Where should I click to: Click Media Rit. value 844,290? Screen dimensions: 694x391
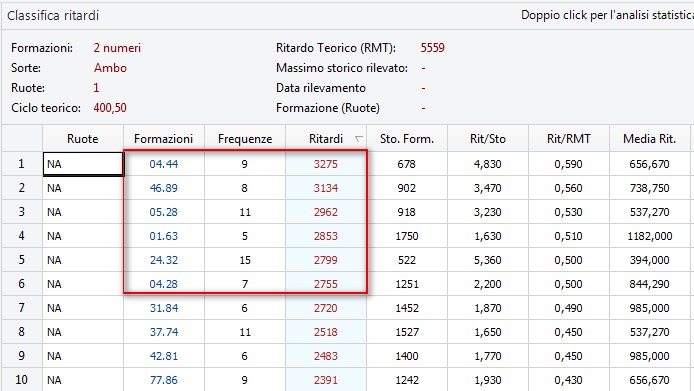click(x=649, y=284)
